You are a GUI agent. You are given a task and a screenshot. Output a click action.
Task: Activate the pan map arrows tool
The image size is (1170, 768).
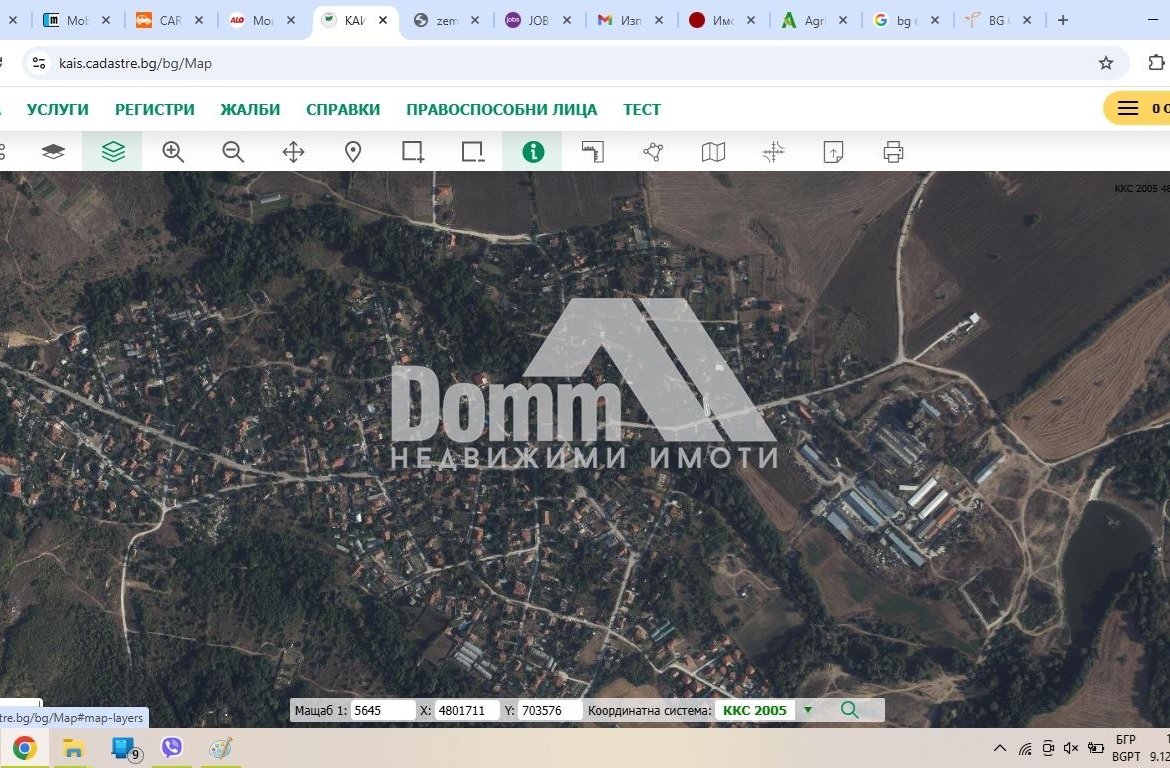(293, 152)
